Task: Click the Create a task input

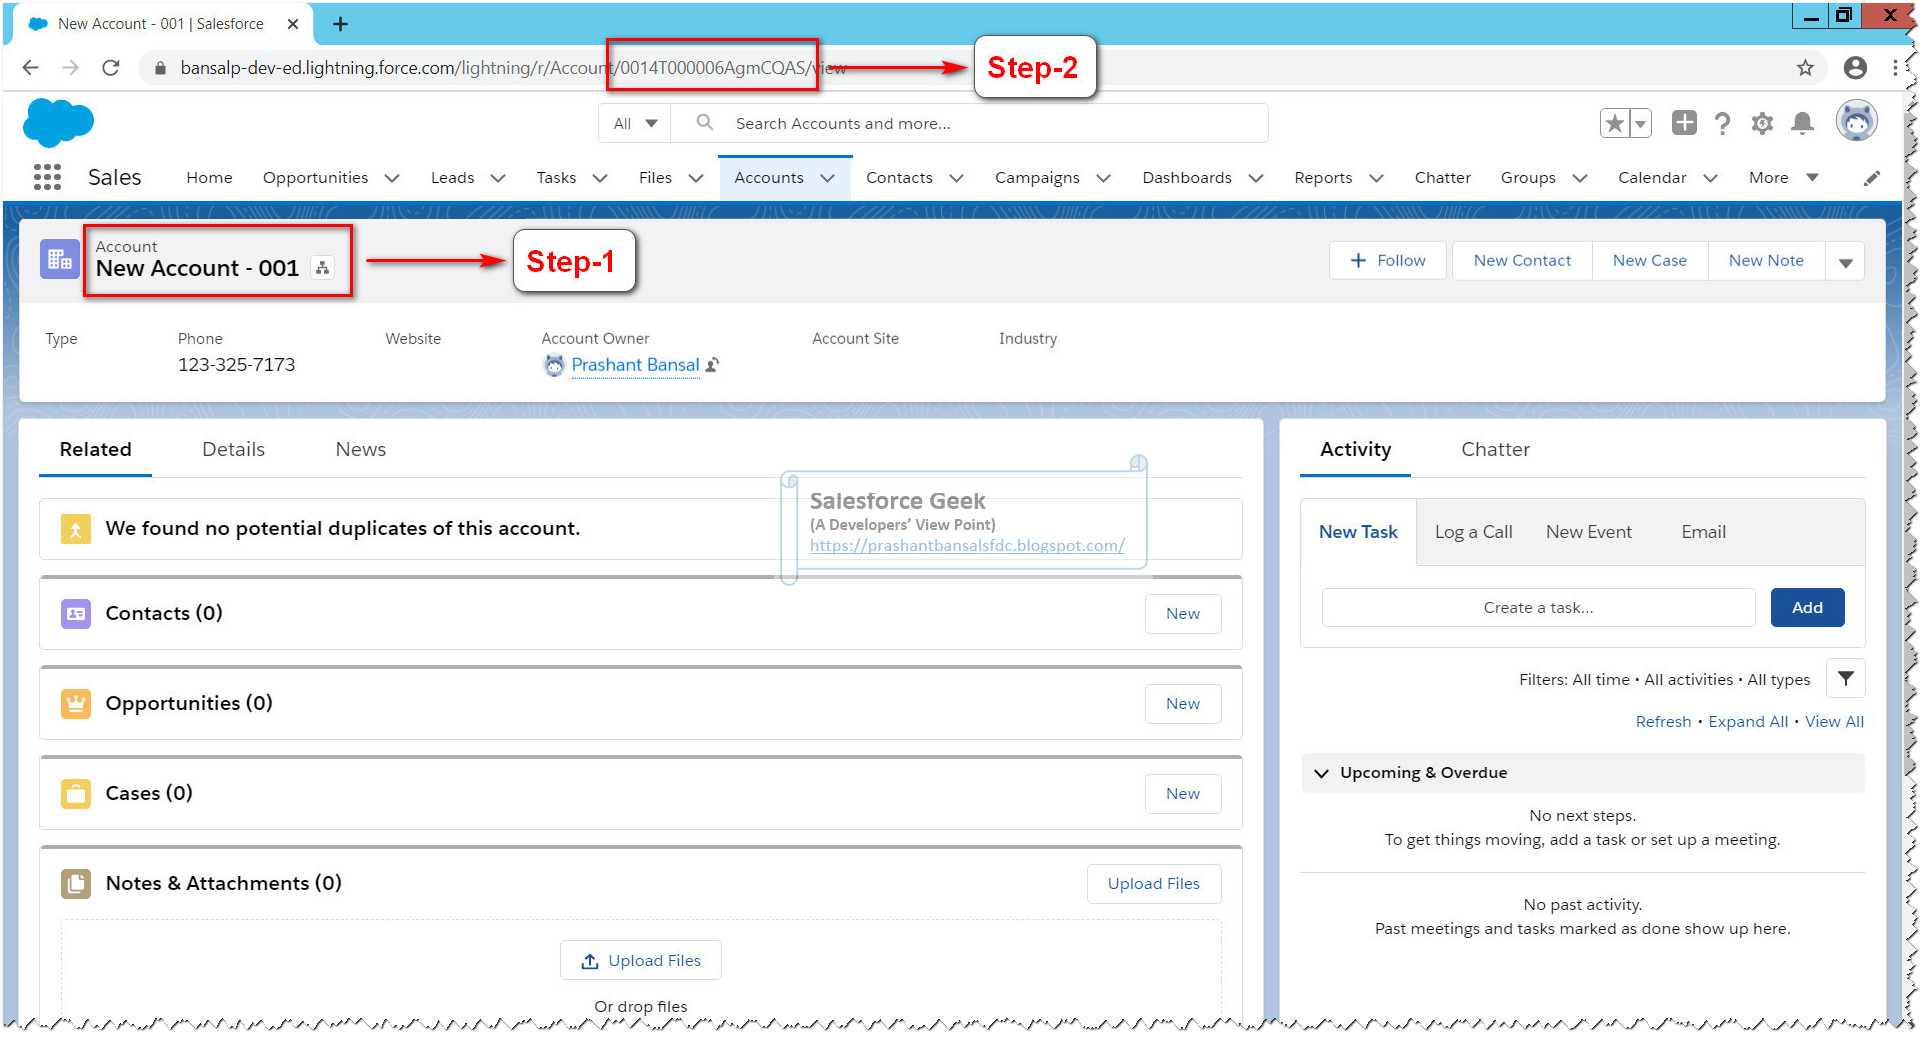Action: tap(1538, 607)
